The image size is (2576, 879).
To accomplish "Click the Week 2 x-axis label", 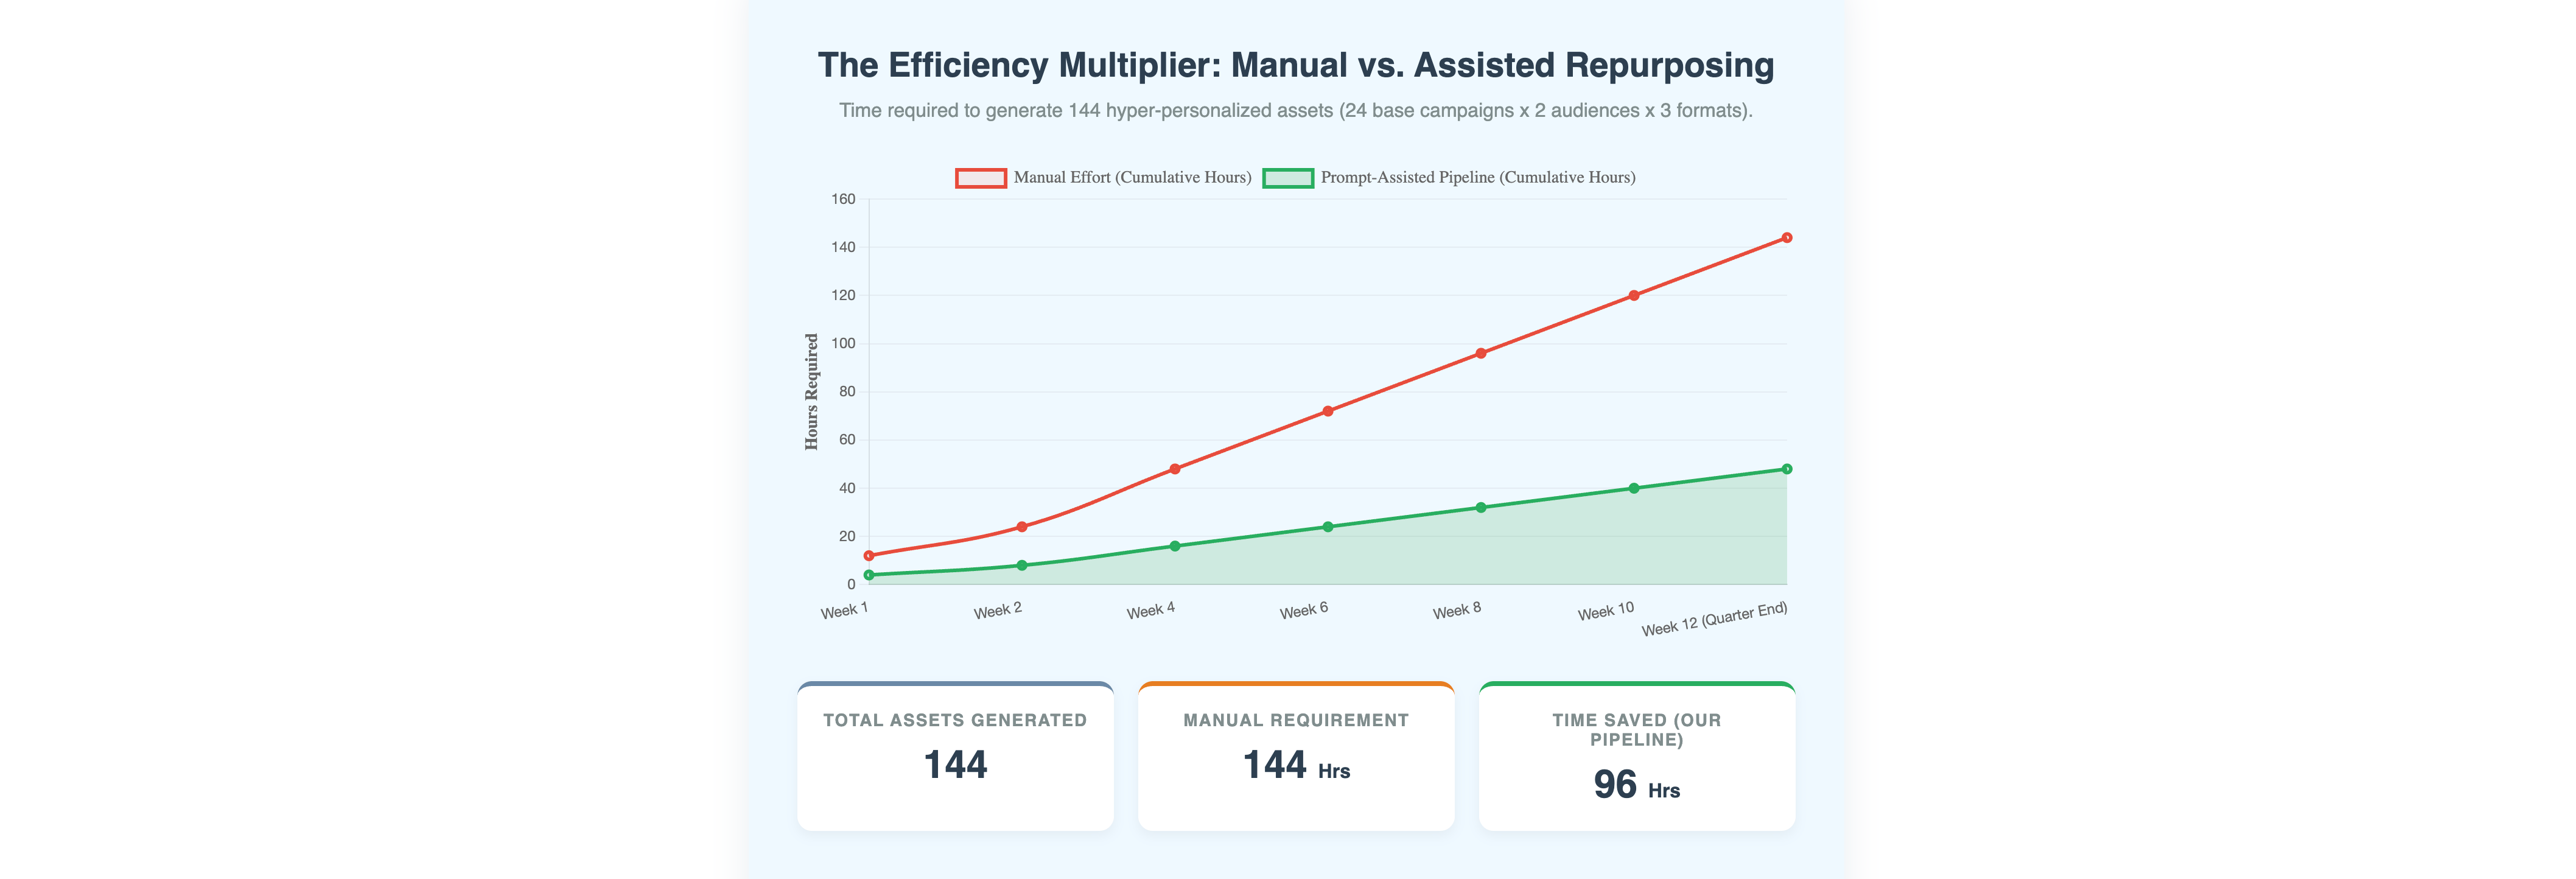I will tap(997, 610).
